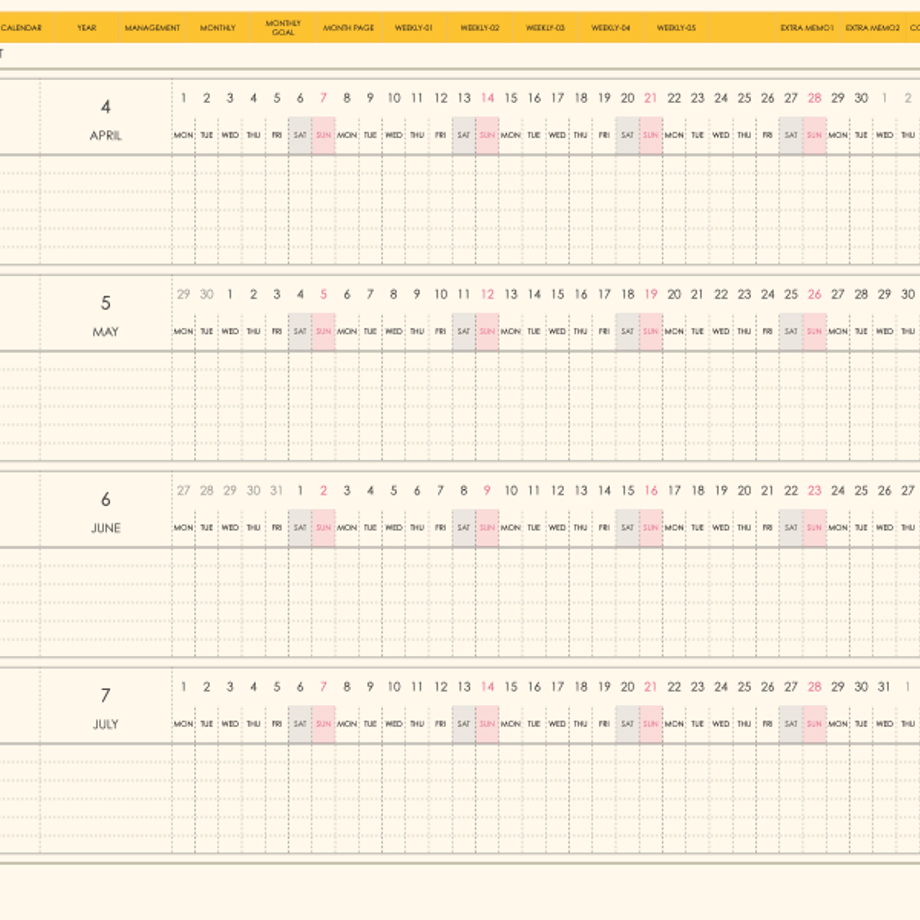Click date 25 in the April row
Image resolution: width=920 pixels, height=920 pixels.
744,98
